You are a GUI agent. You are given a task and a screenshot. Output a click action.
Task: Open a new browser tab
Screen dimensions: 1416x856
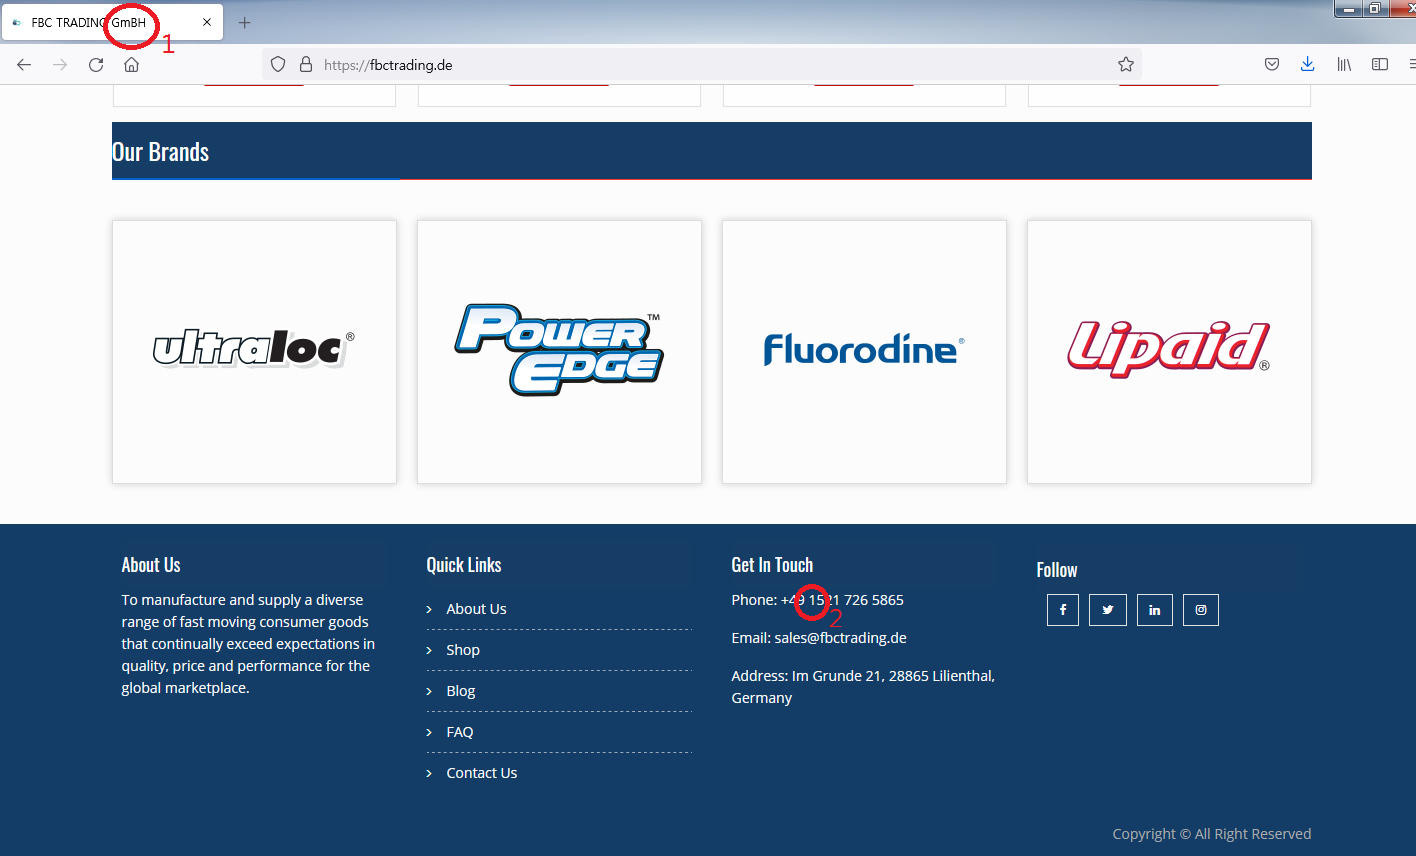(244, 22)
